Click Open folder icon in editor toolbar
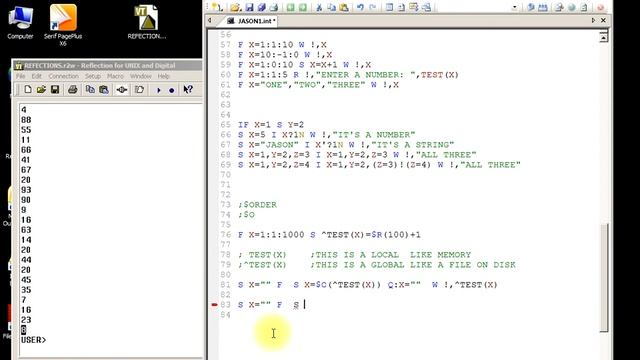Viewport: 640px width, 360px height. [236, 7]
